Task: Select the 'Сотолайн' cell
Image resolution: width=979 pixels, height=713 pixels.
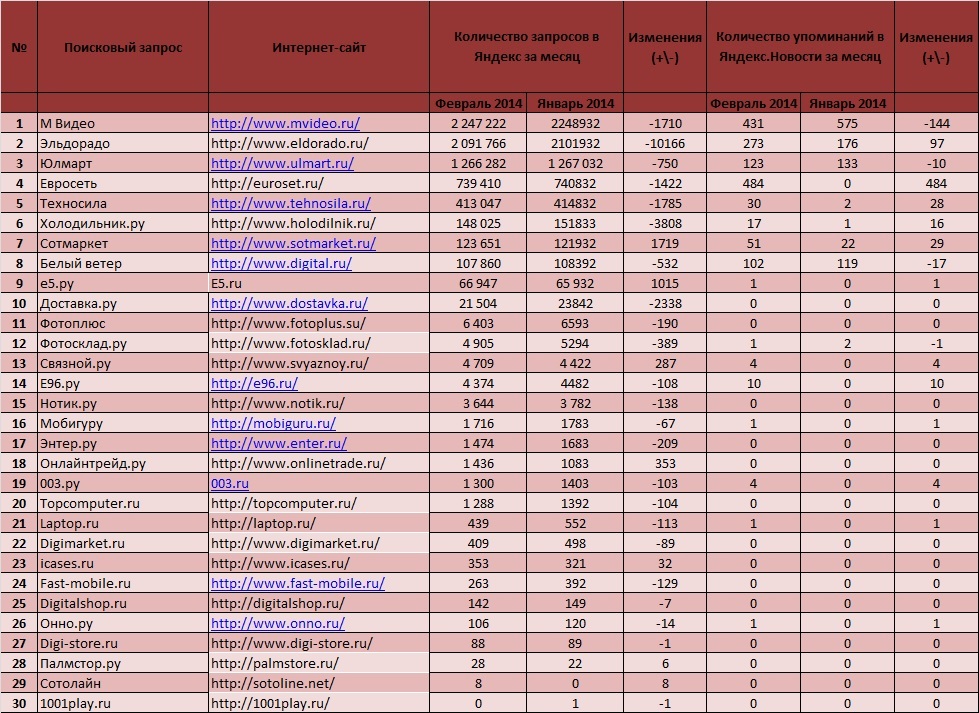Action: click(x=123, y=683)
